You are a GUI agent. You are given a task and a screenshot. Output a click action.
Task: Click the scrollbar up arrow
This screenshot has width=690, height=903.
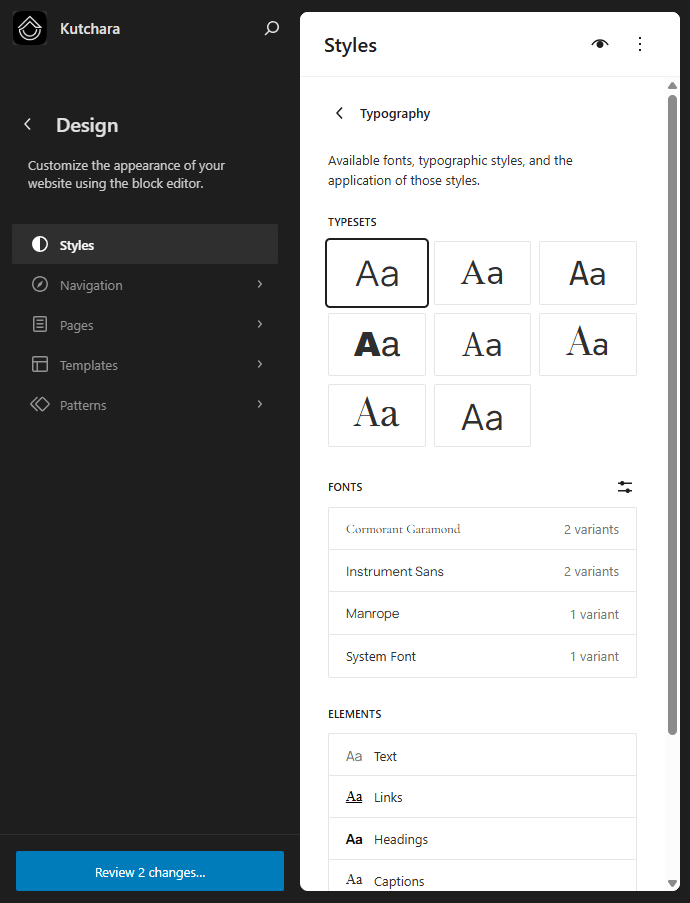(672, 85)
